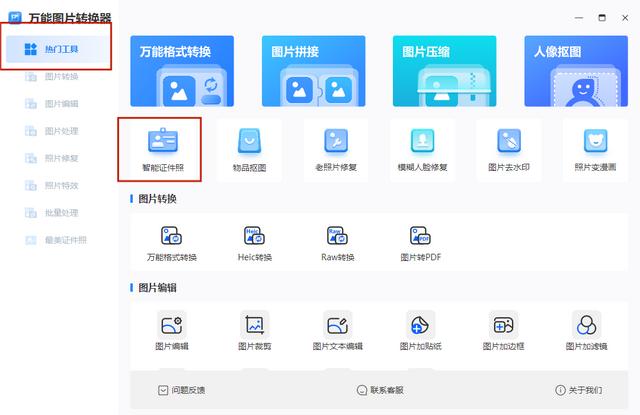The height and width of the screenshot is (415, 640).
Task: Open the 图片加边框 add border tool
Action: point(503,331)
